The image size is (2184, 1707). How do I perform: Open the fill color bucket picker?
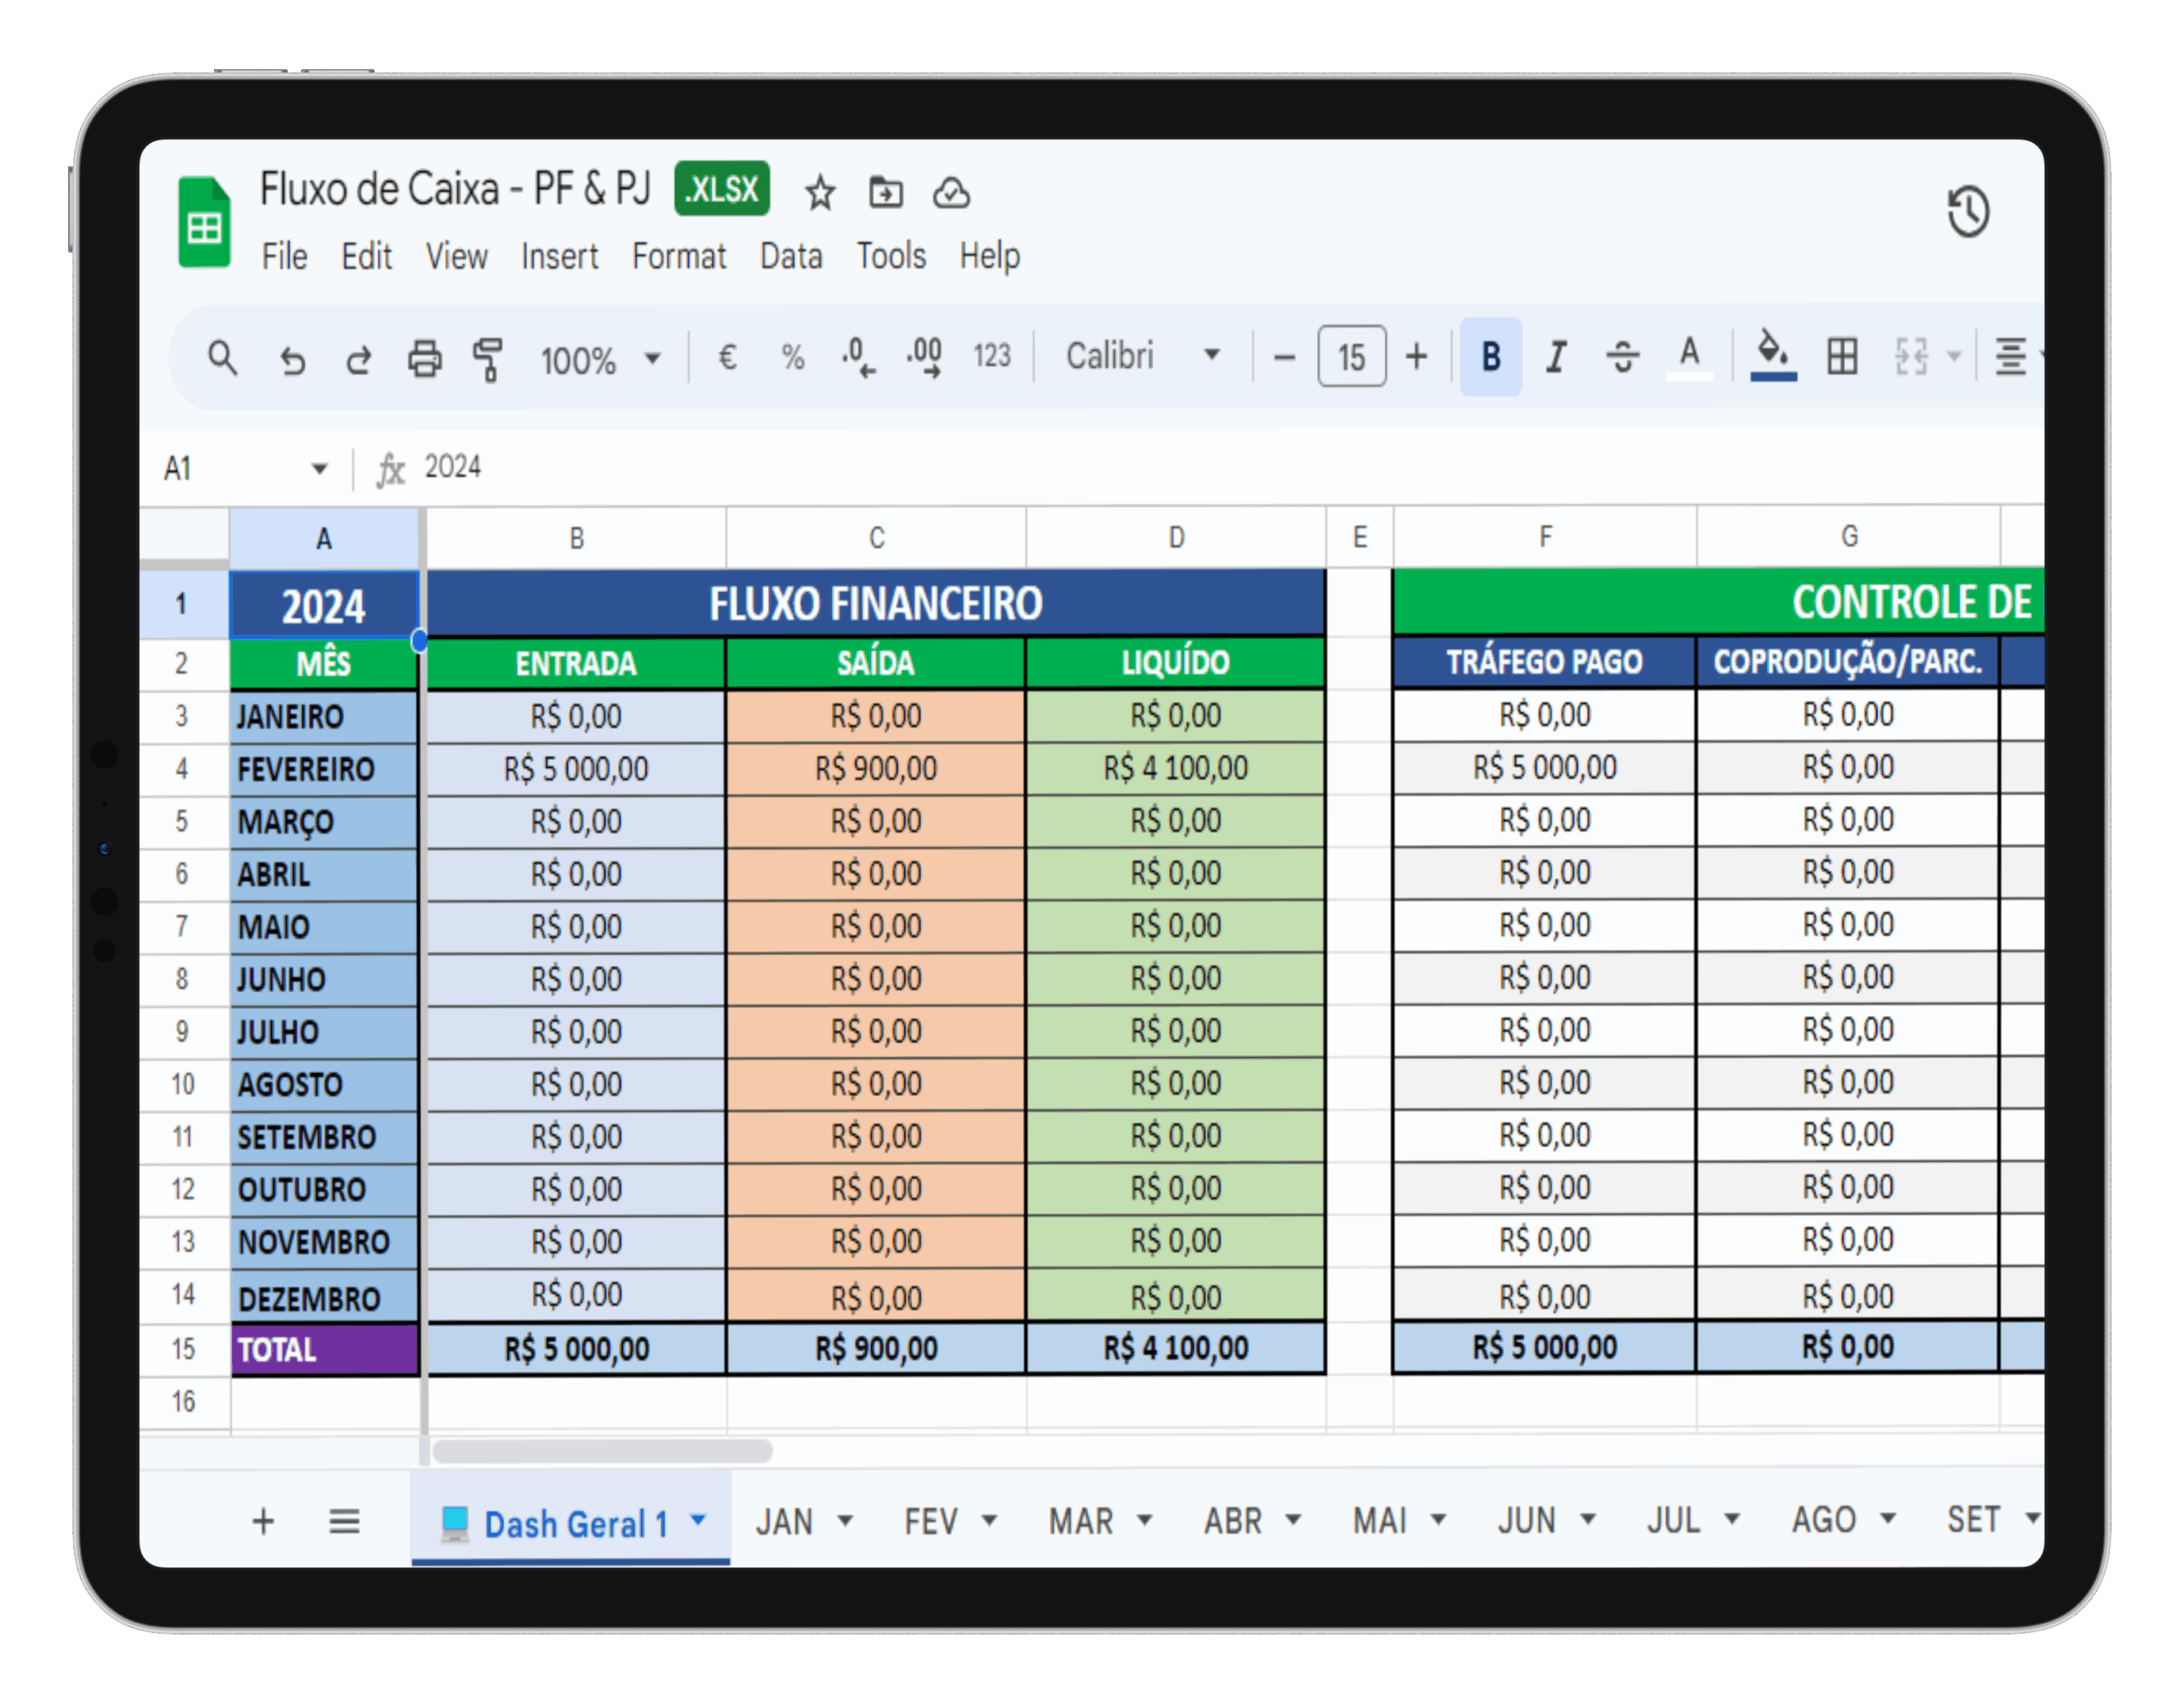pos(1772,356)
